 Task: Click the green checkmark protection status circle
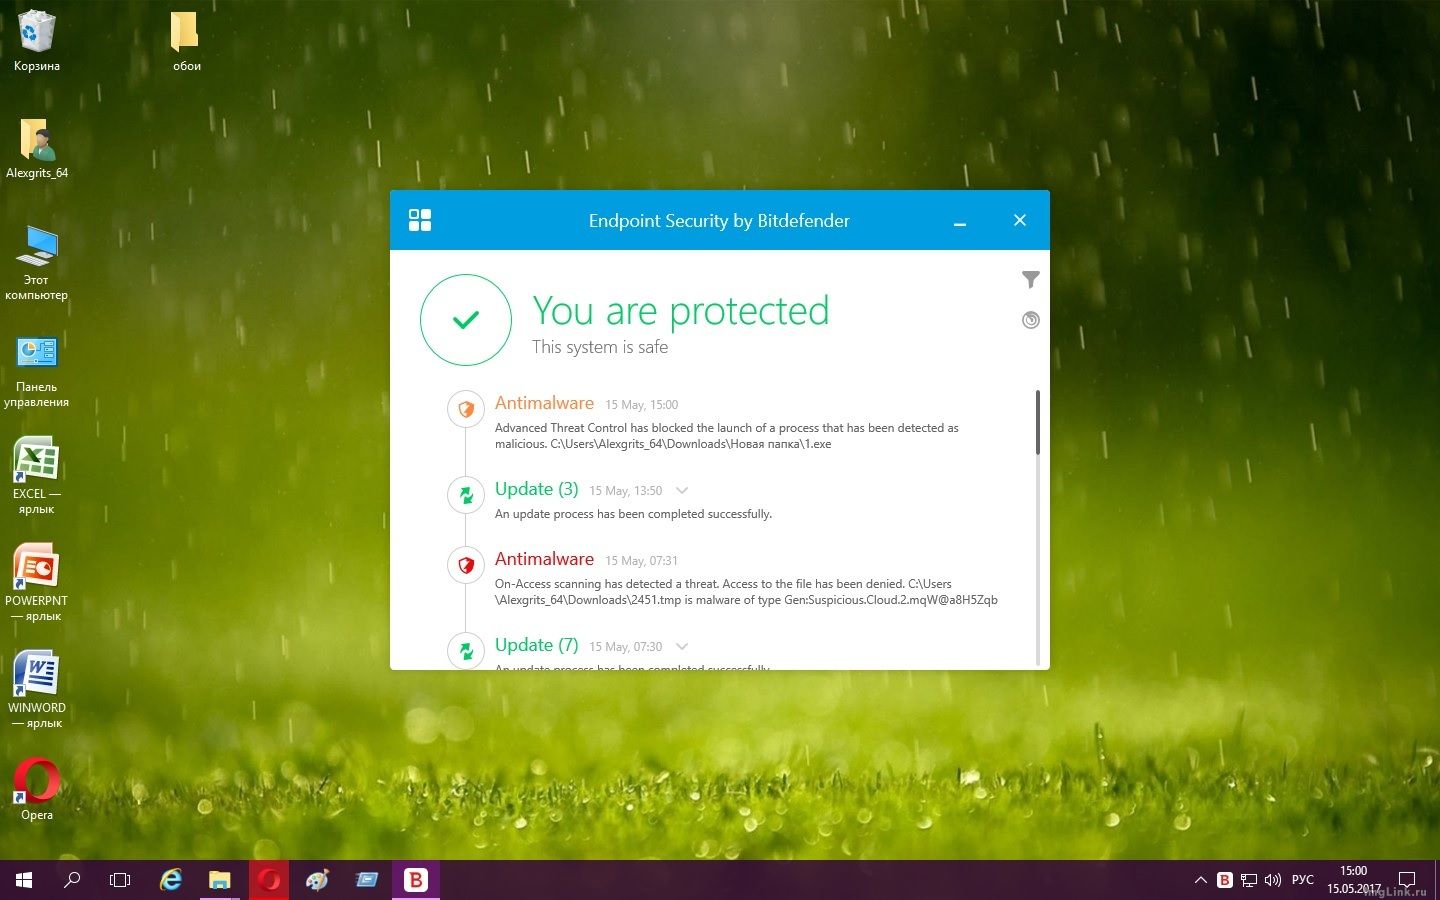click(466, 320)
